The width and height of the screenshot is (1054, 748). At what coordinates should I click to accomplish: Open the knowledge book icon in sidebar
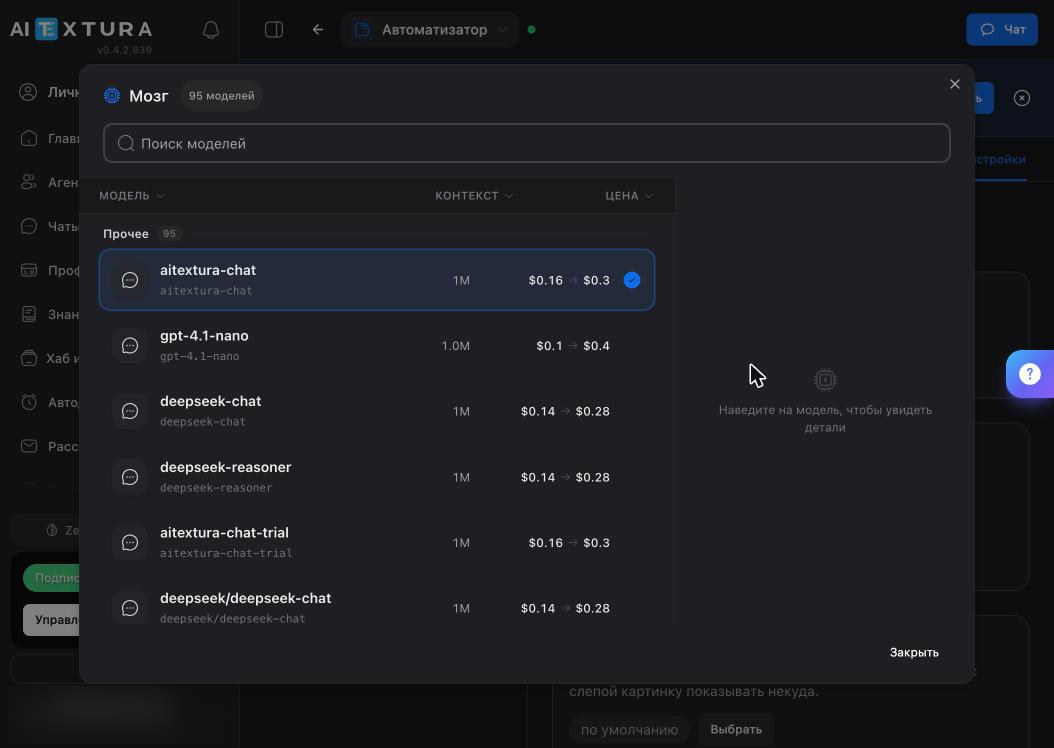[29, 314]
